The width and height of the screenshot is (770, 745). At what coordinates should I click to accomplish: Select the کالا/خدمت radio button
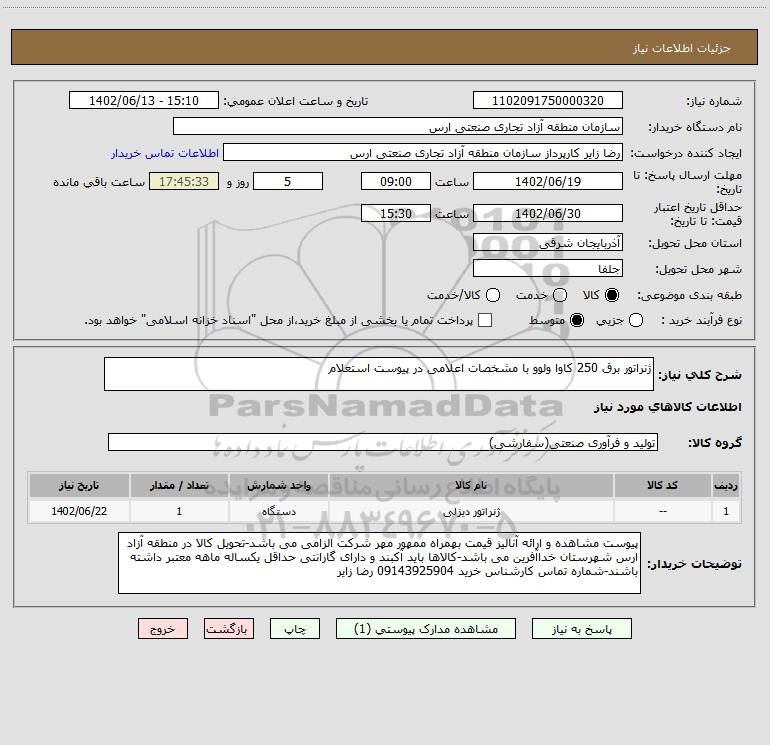(493, 295)
